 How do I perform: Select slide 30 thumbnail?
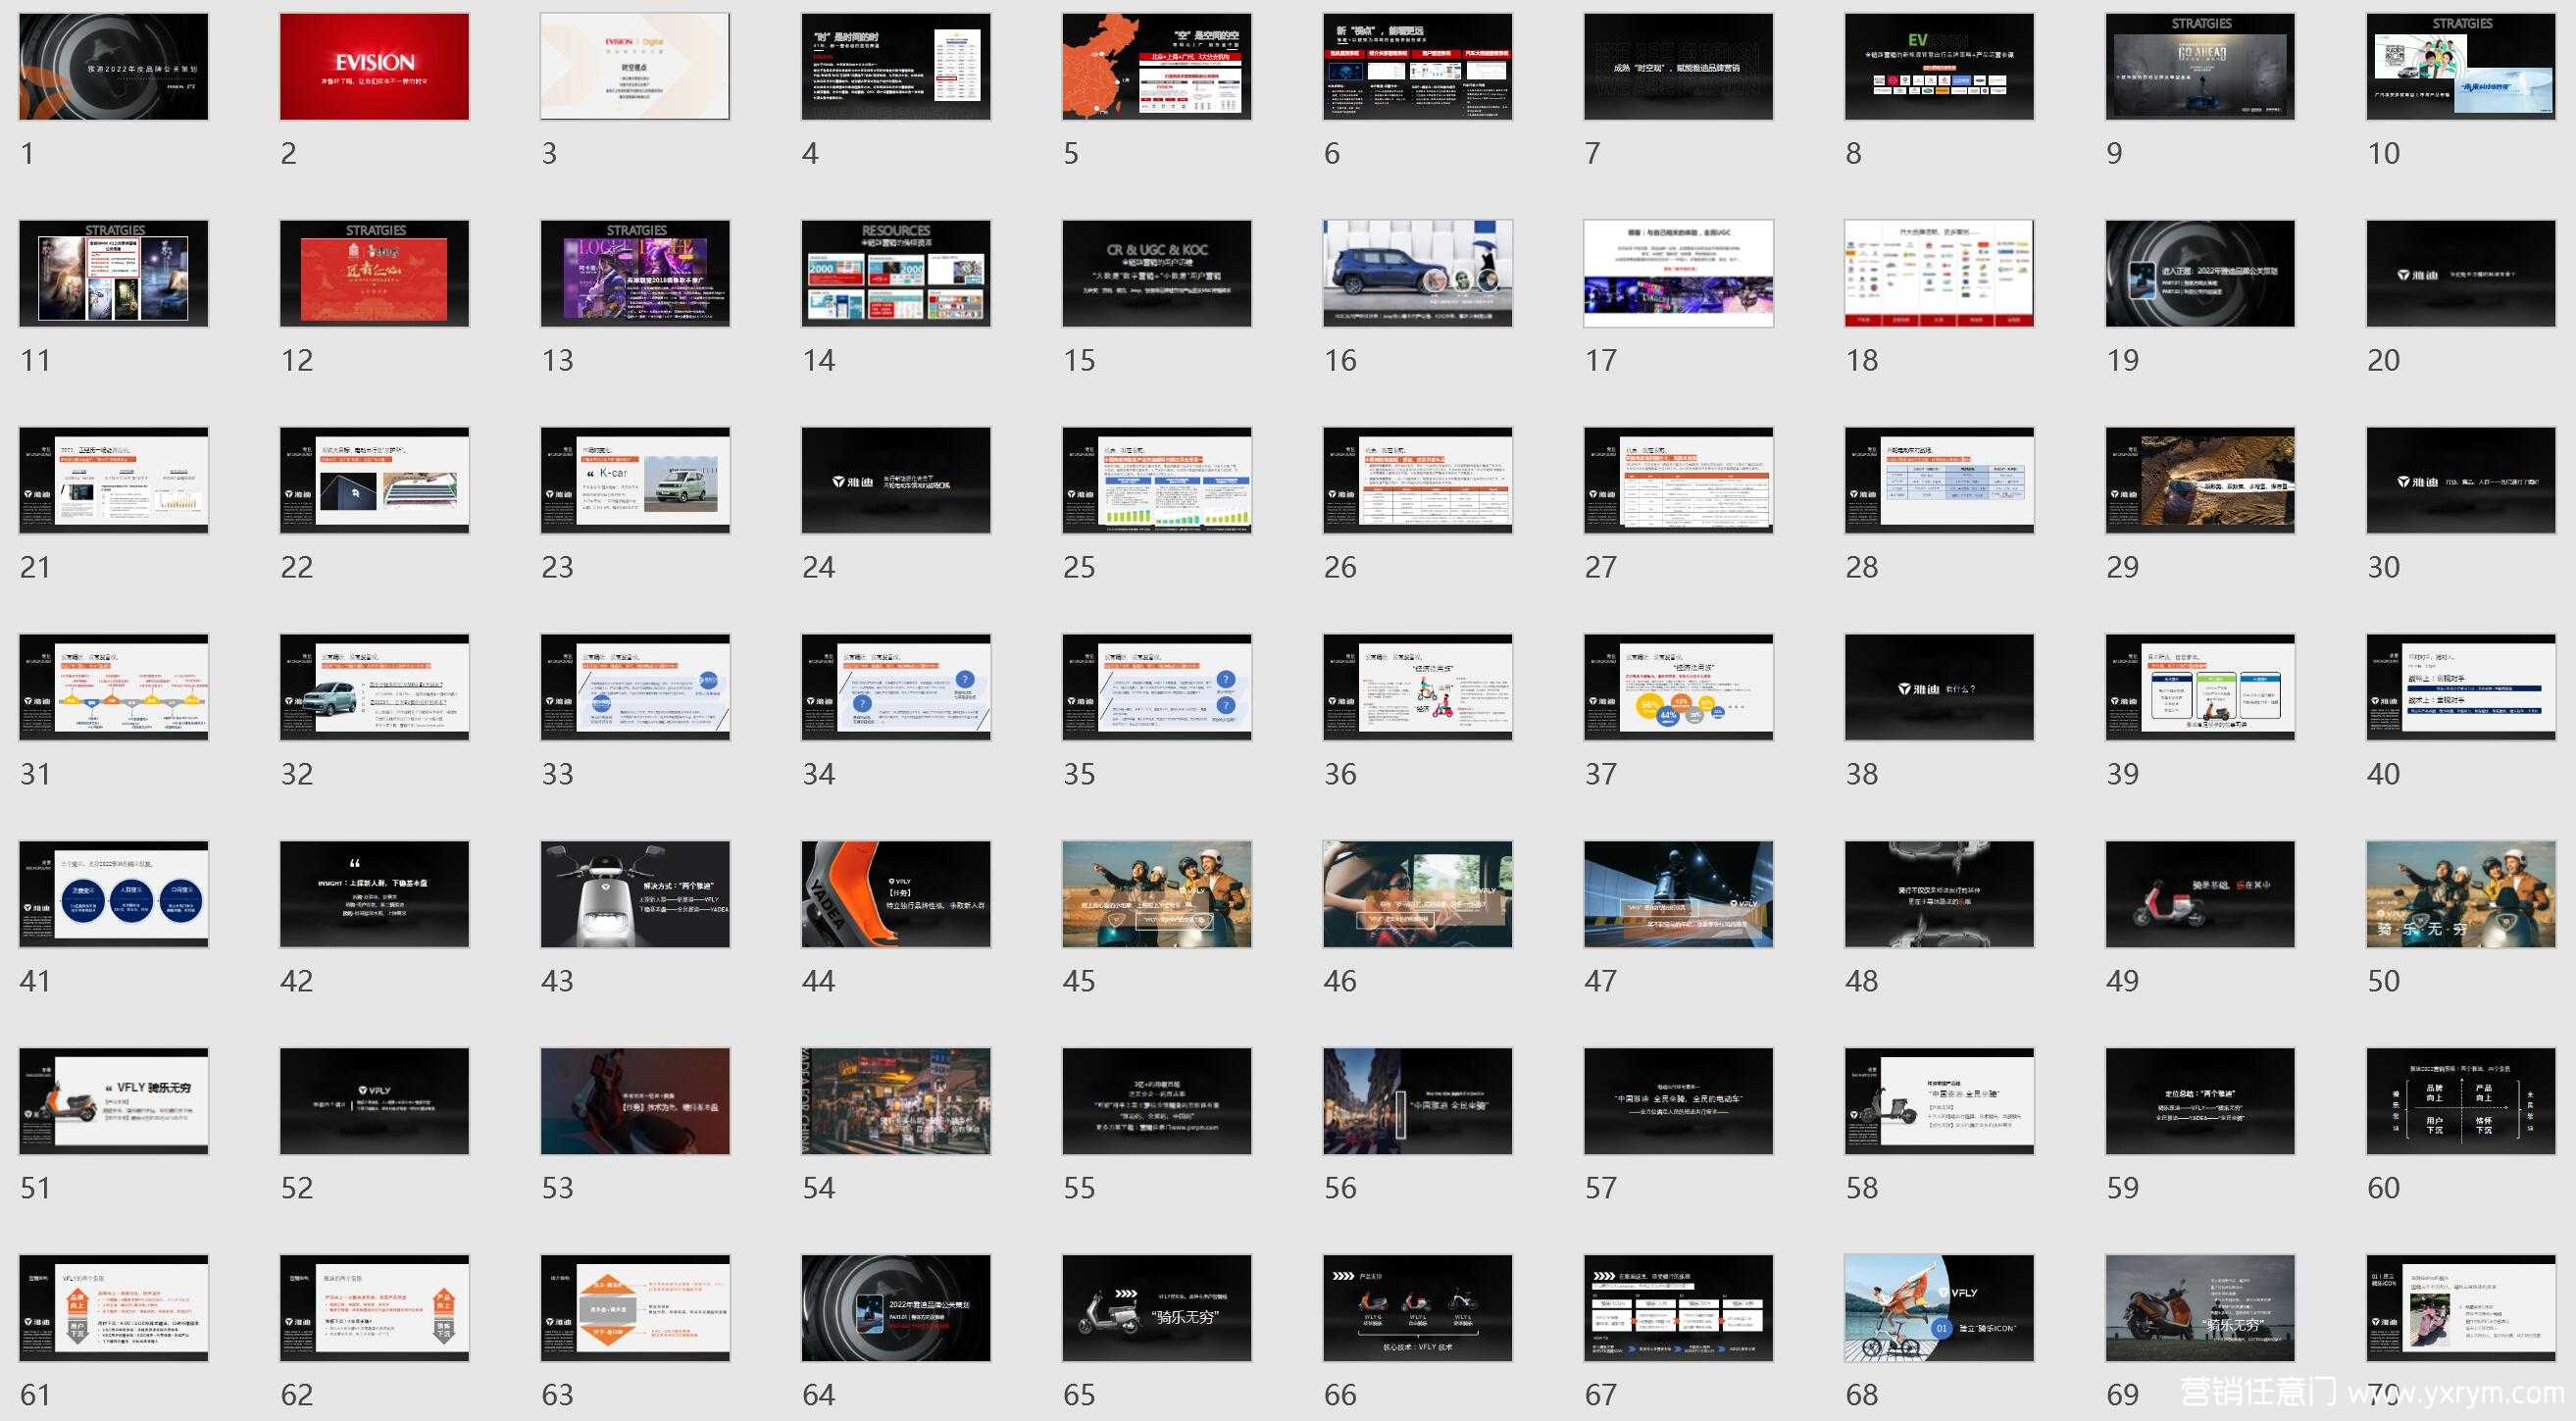click(2462, 481)
